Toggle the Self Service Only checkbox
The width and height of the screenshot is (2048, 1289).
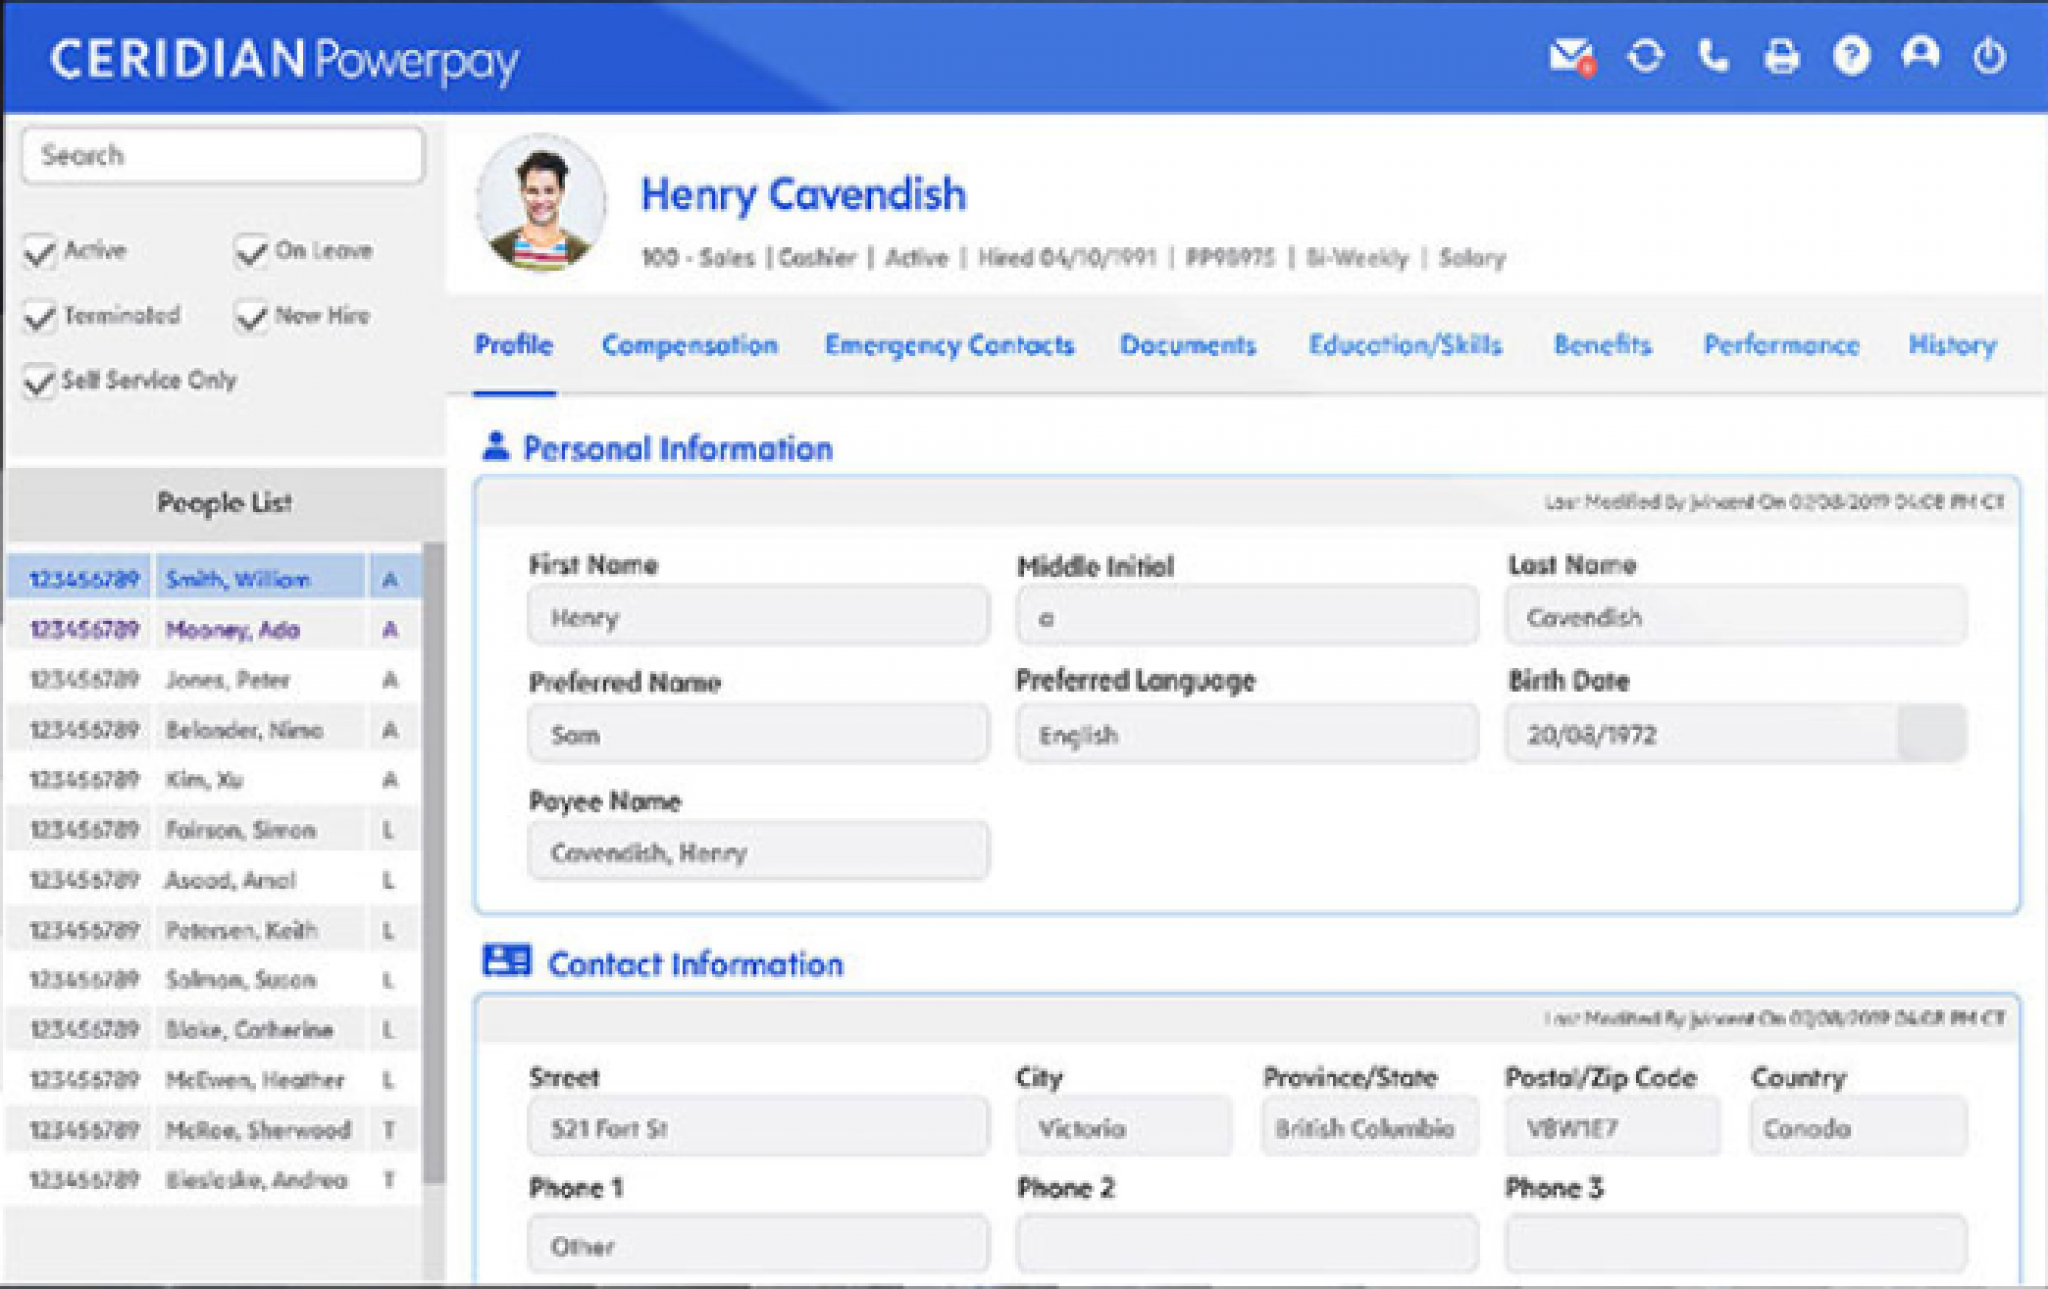[x=40, y=380]
